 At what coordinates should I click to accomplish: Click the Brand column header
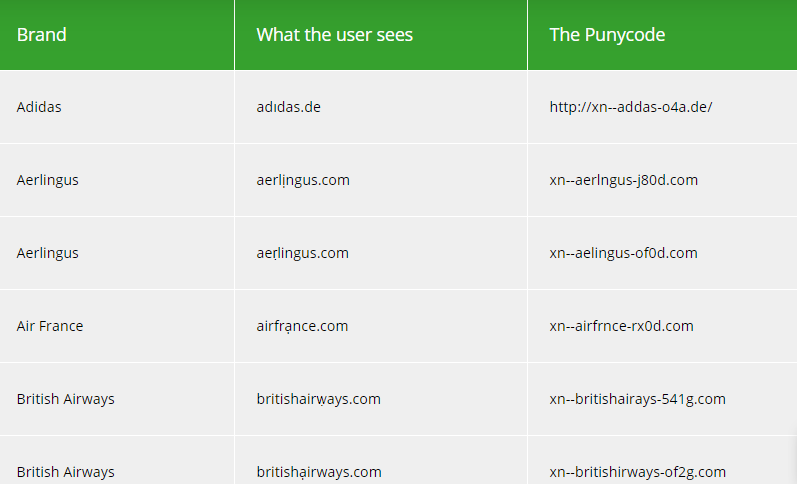41,35
